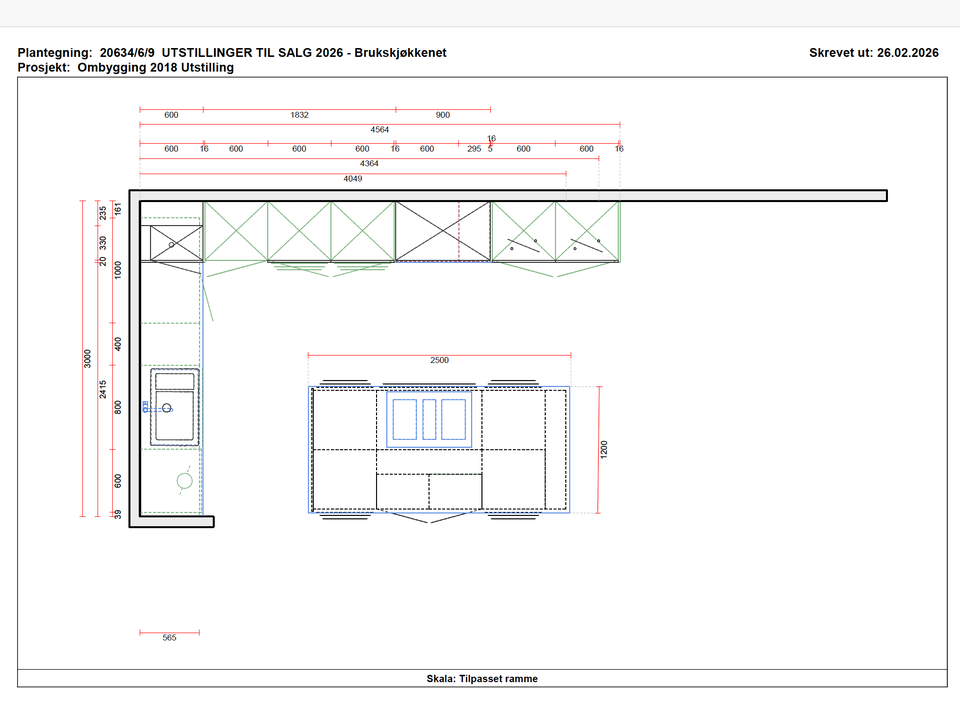Image resolution: width=960 pixels, height=715 pixels.
Task: Click the 295 dimension label
Action: point(474,149)
